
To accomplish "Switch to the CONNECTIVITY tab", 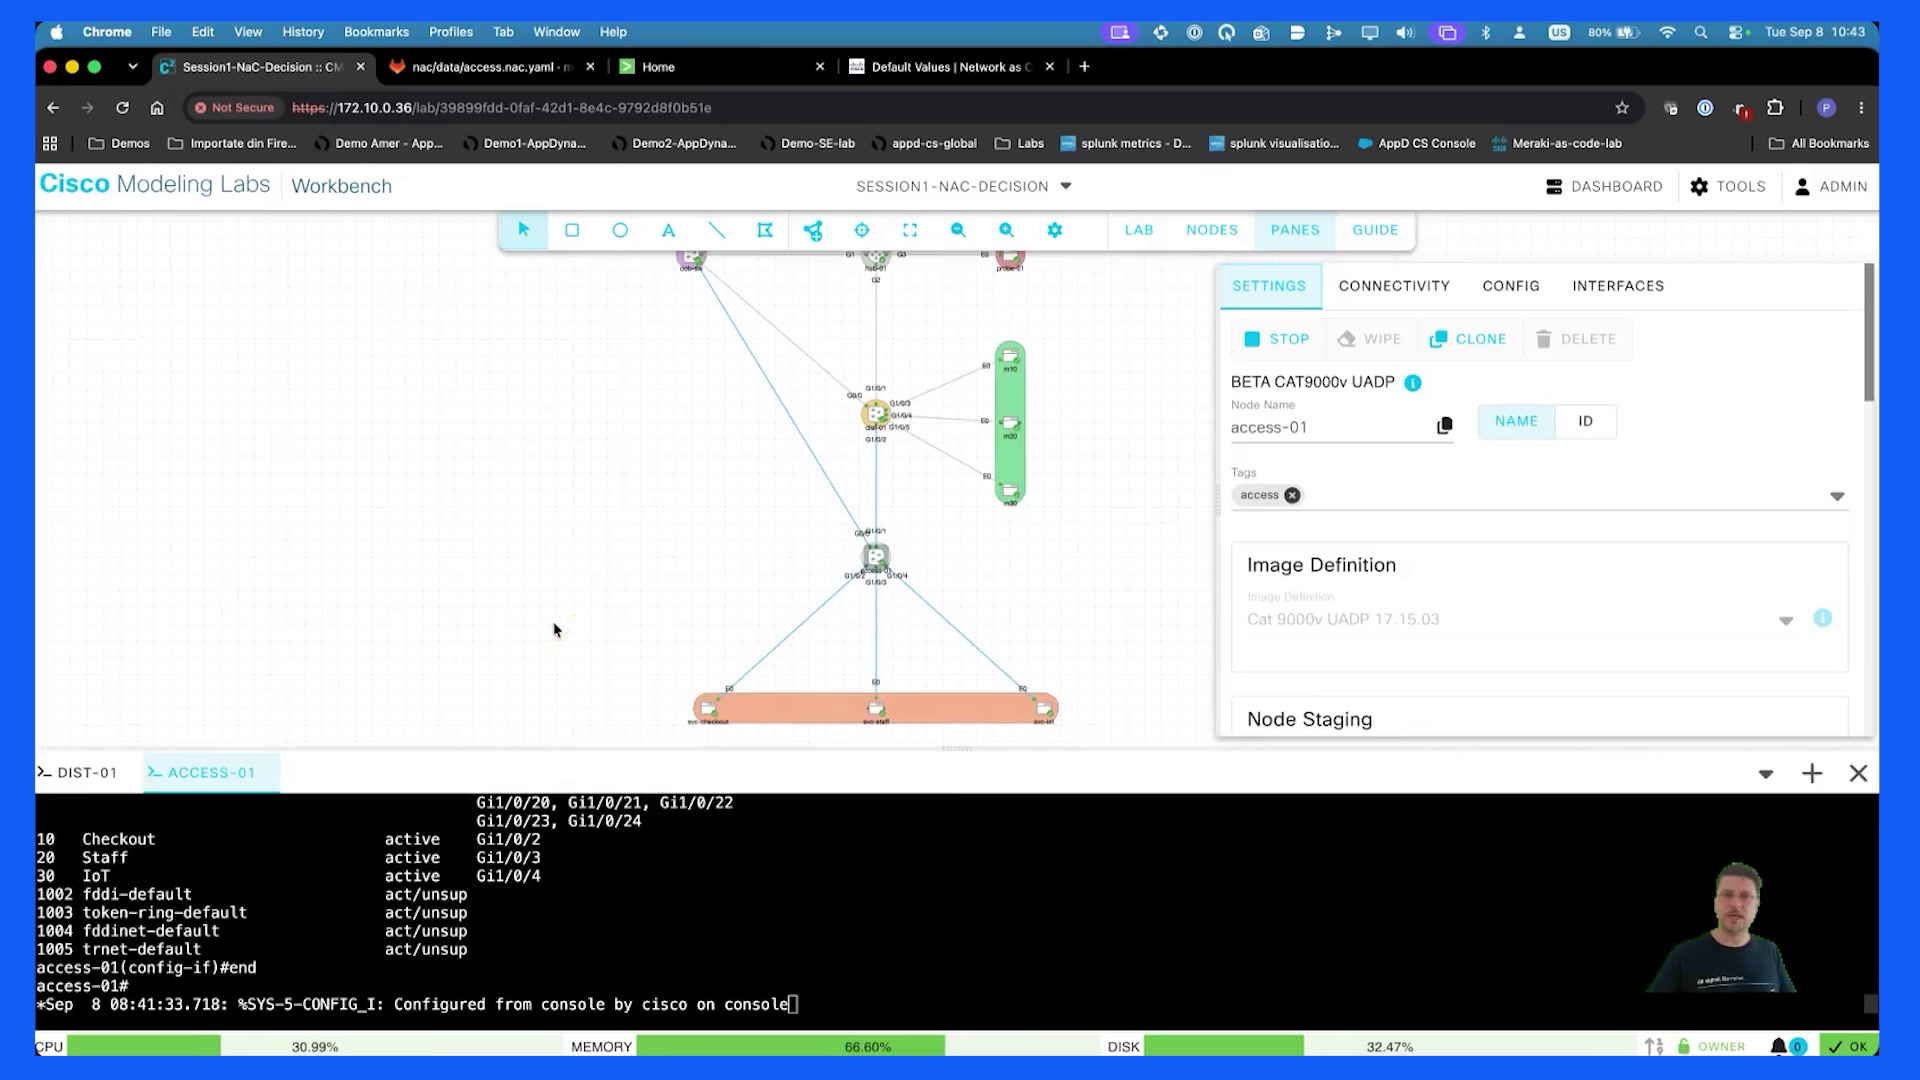I will point(1394,286).
